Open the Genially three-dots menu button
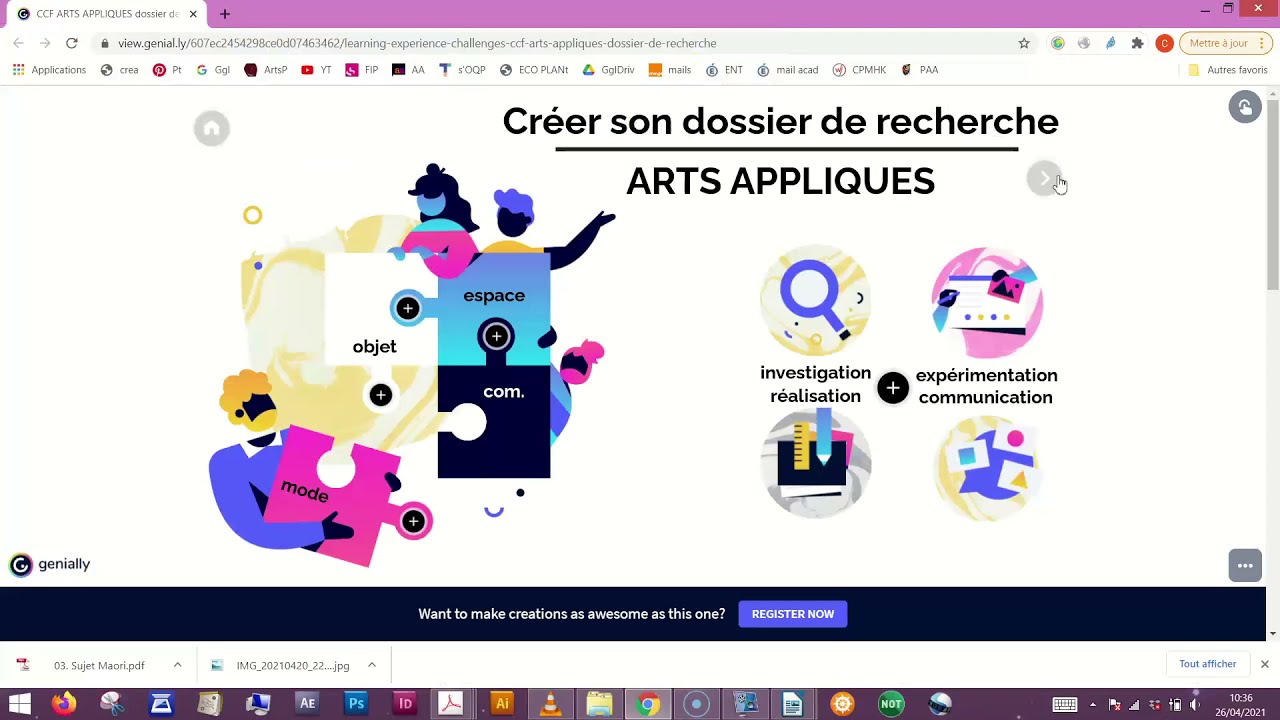 (1245, 565)
